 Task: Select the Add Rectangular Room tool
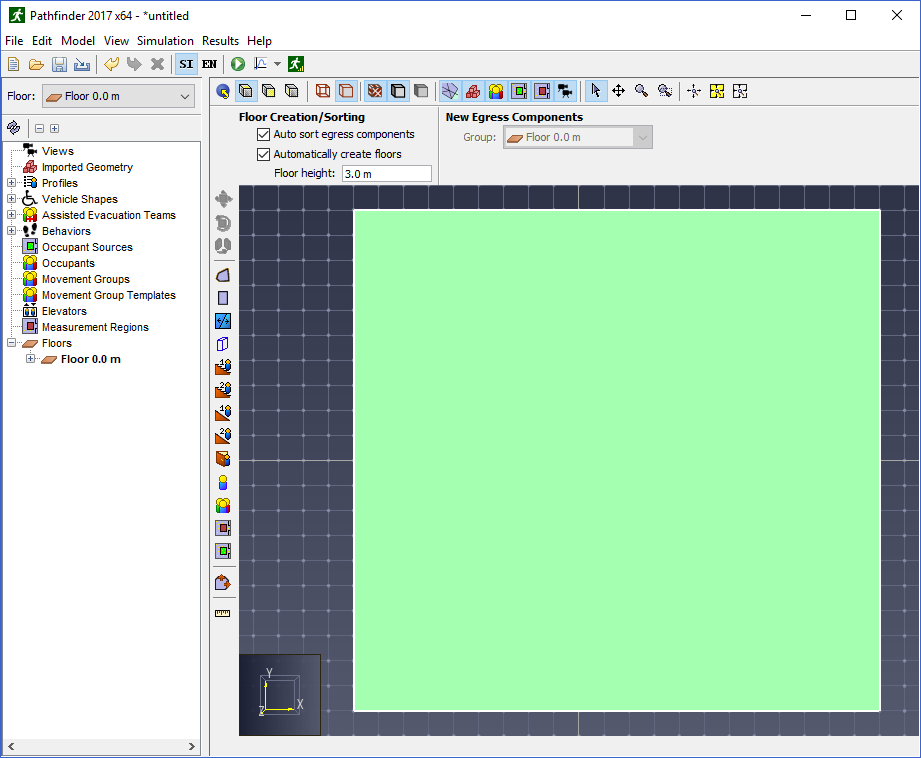[223, 298]
